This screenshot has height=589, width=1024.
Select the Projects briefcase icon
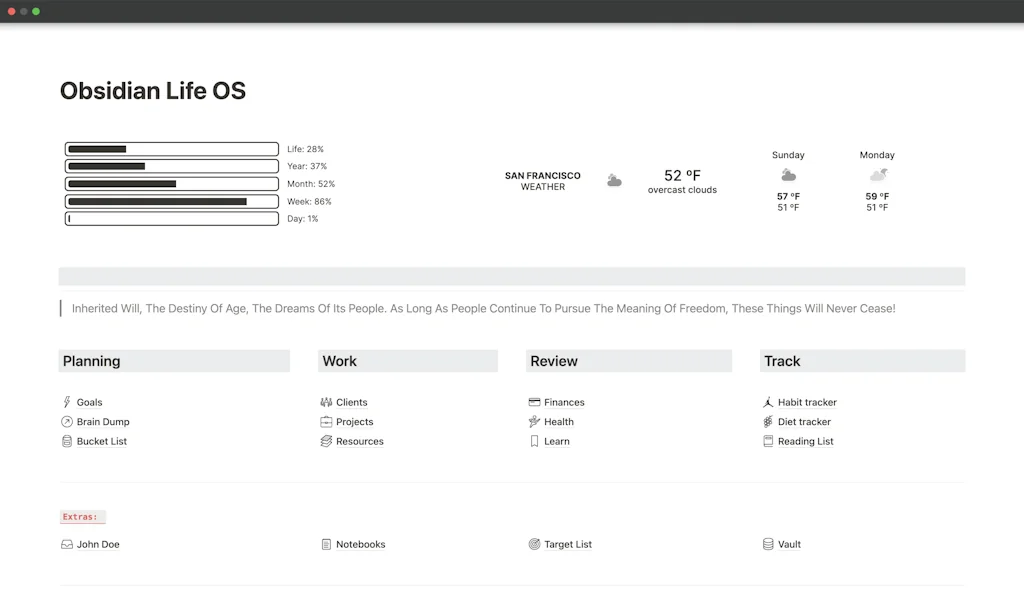(325, 421)
